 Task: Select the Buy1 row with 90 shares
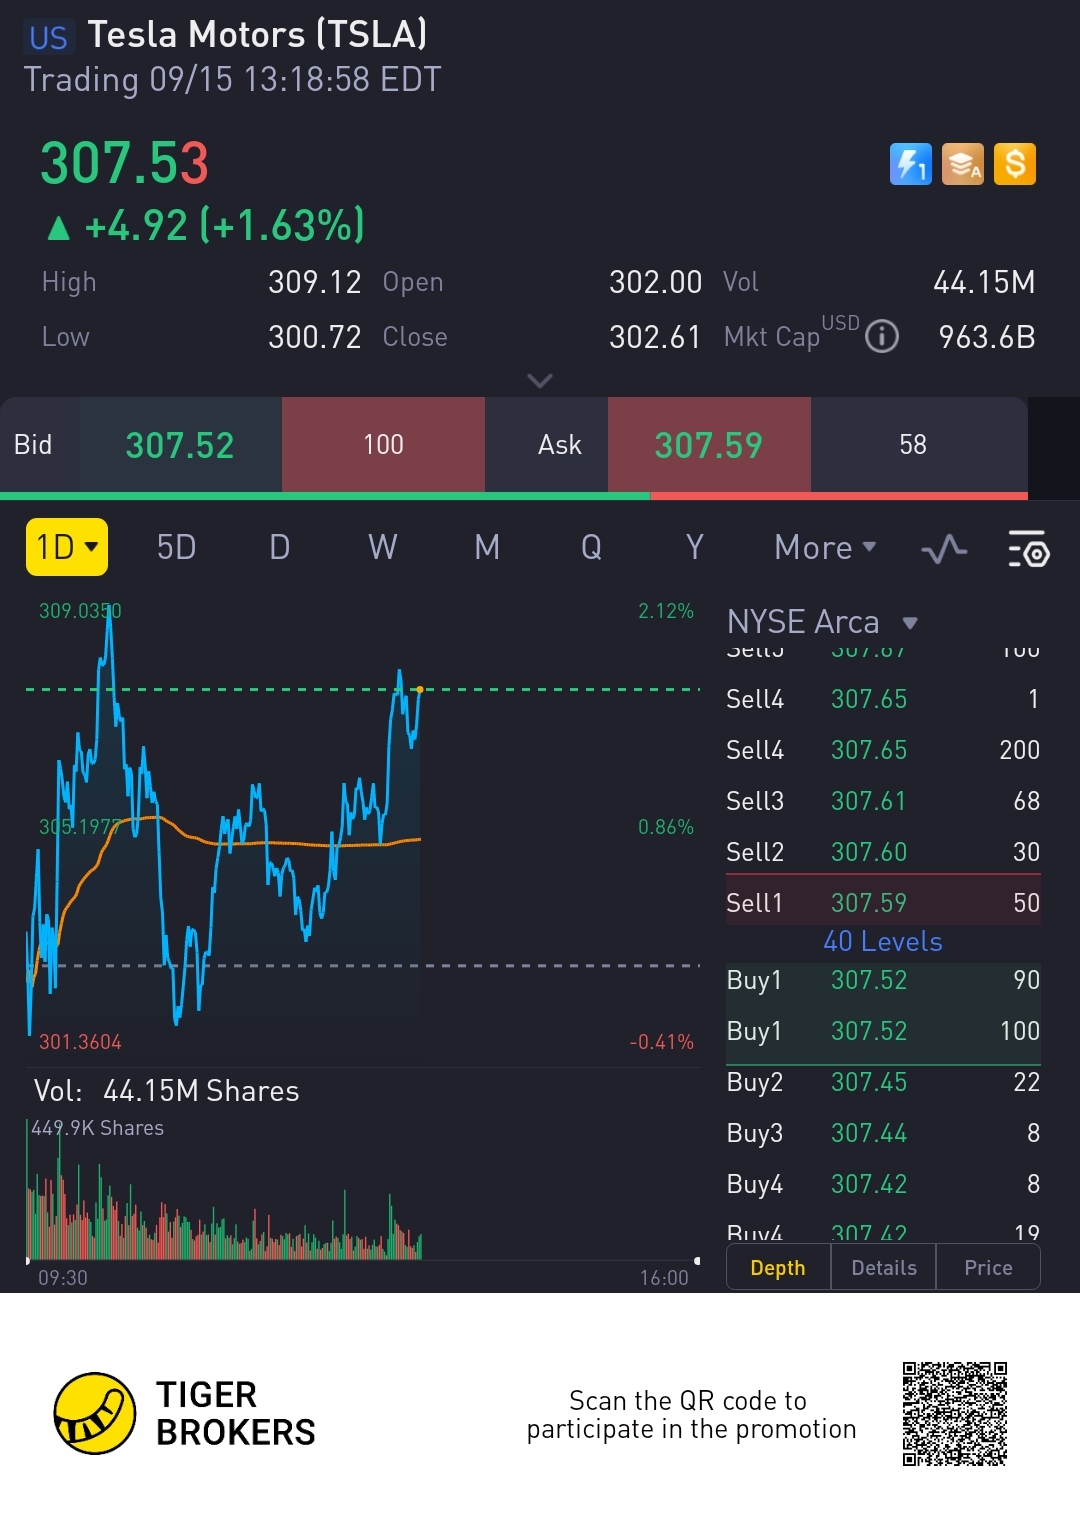[883, 979]
